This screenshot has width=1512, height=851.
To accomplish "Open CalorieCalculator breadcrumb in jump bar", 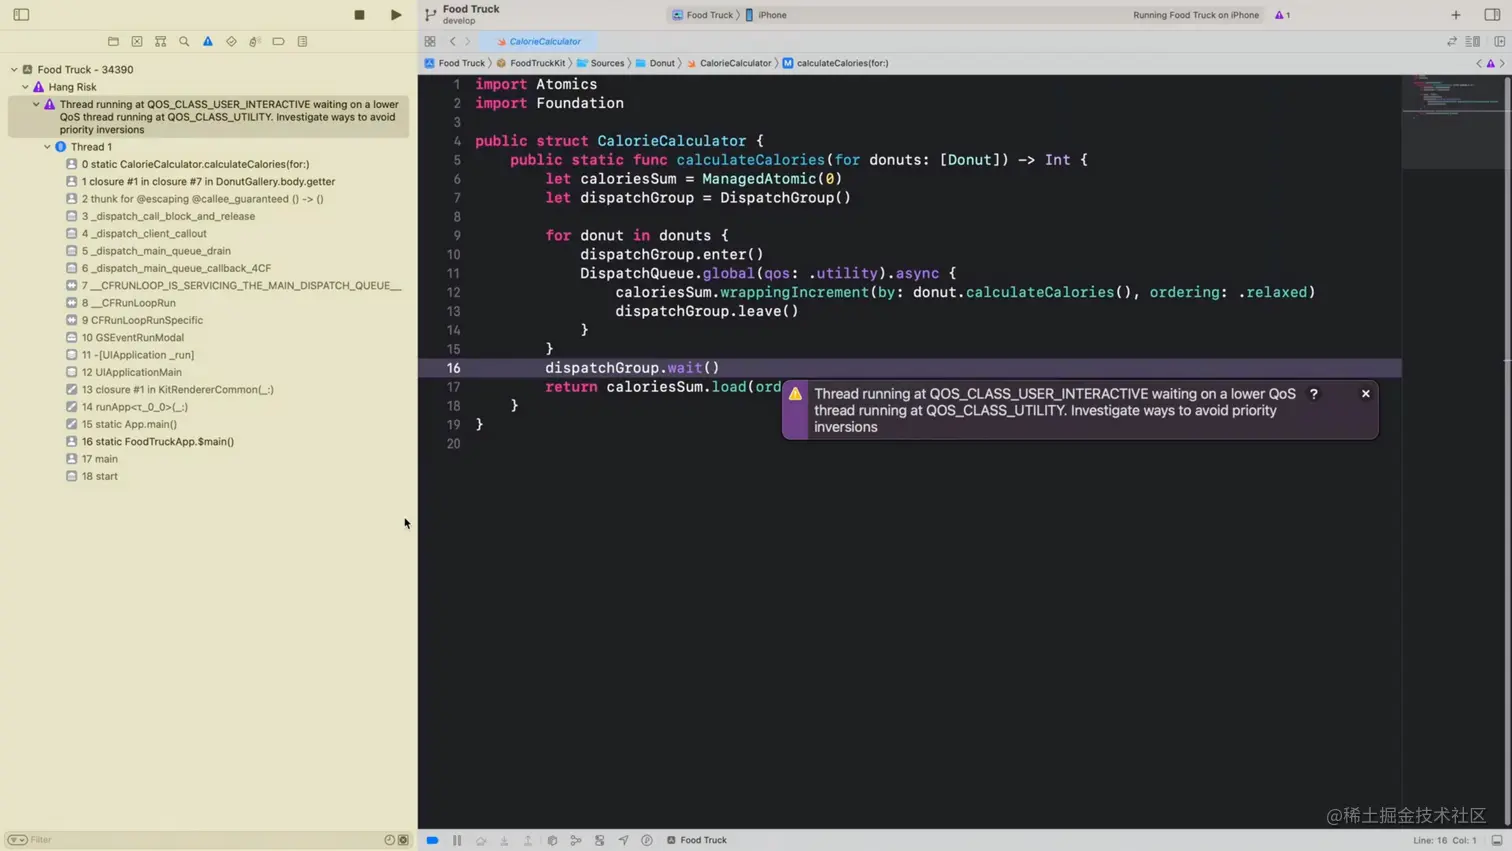I will pos(728,63).
